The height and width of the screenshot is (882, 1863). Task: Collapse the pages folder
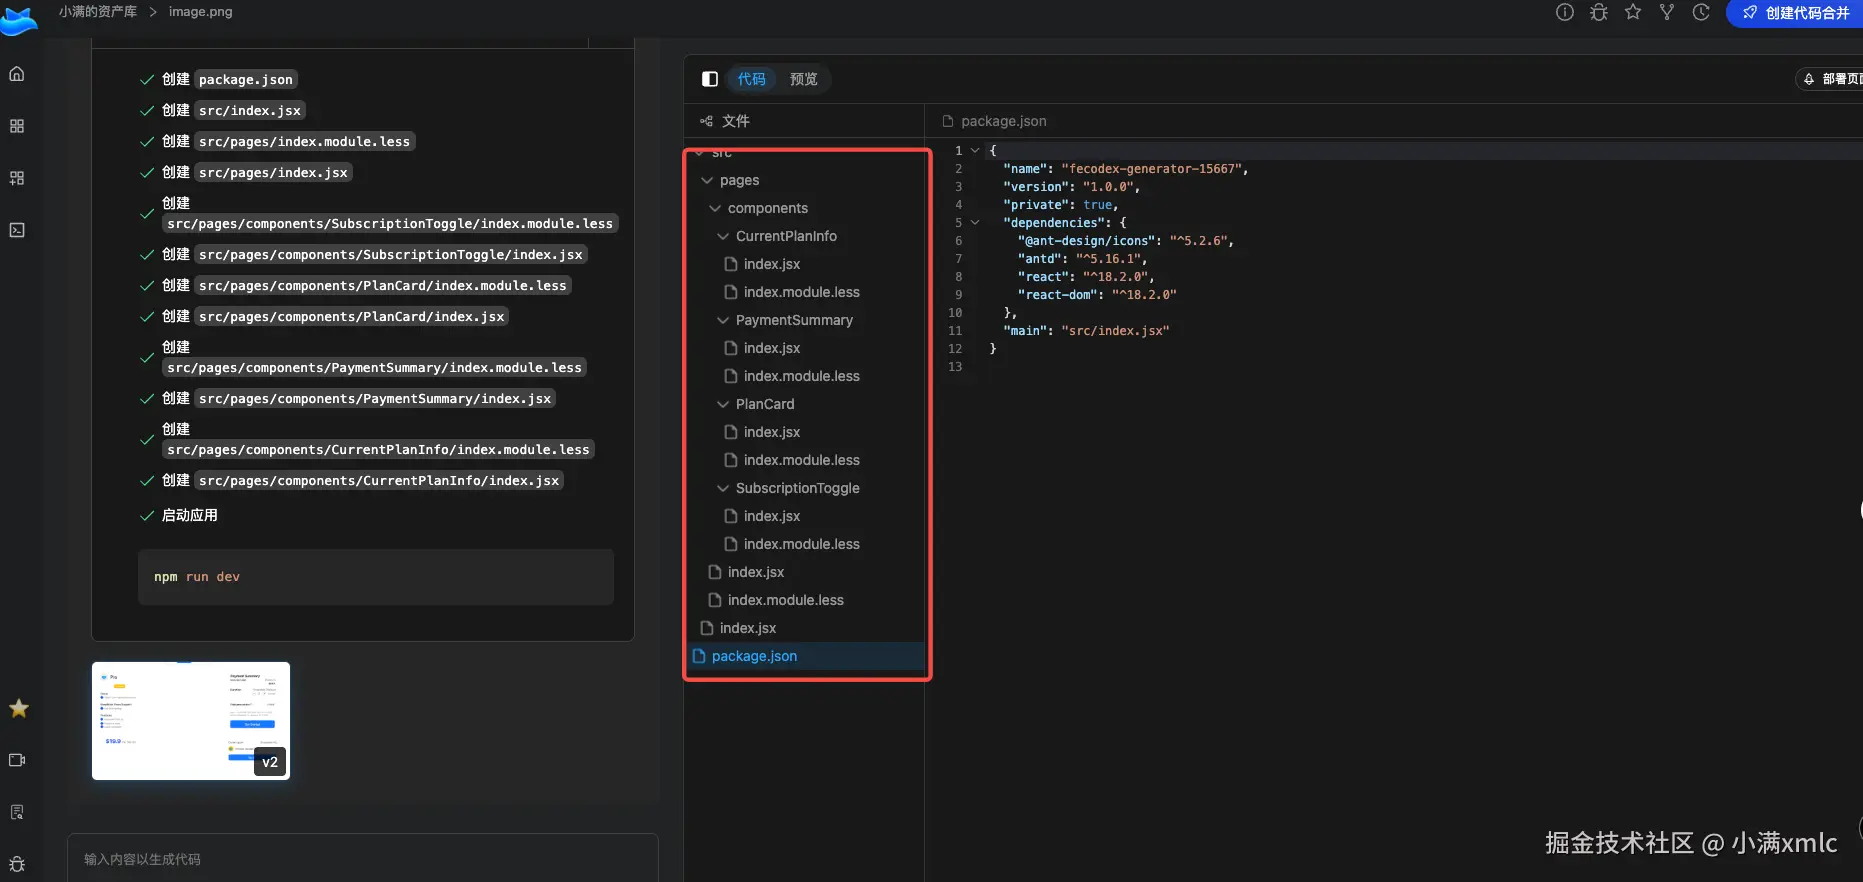tap(707, 180)
